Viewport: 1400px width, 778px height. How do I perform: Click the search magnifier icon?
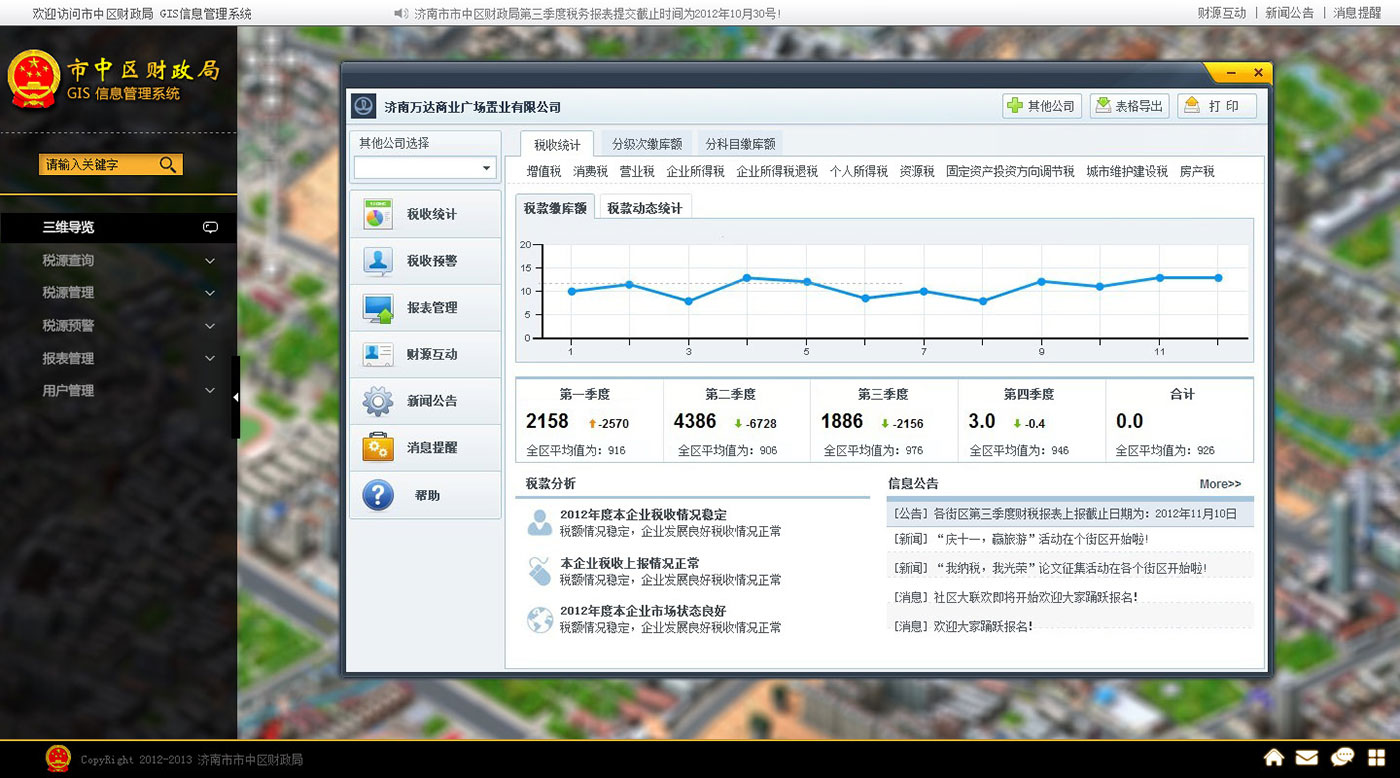pyautogui.click(x=168, y=165)
